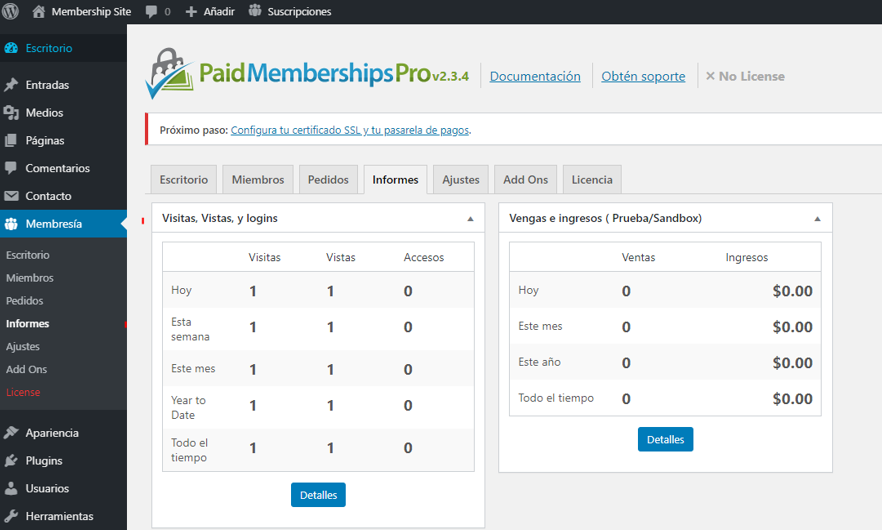Image resolution: width=883 pixels, height=530 pixels.
Task: Open Plugins in the sidebar
Action: pyautogui.click(x=44, y=460)
